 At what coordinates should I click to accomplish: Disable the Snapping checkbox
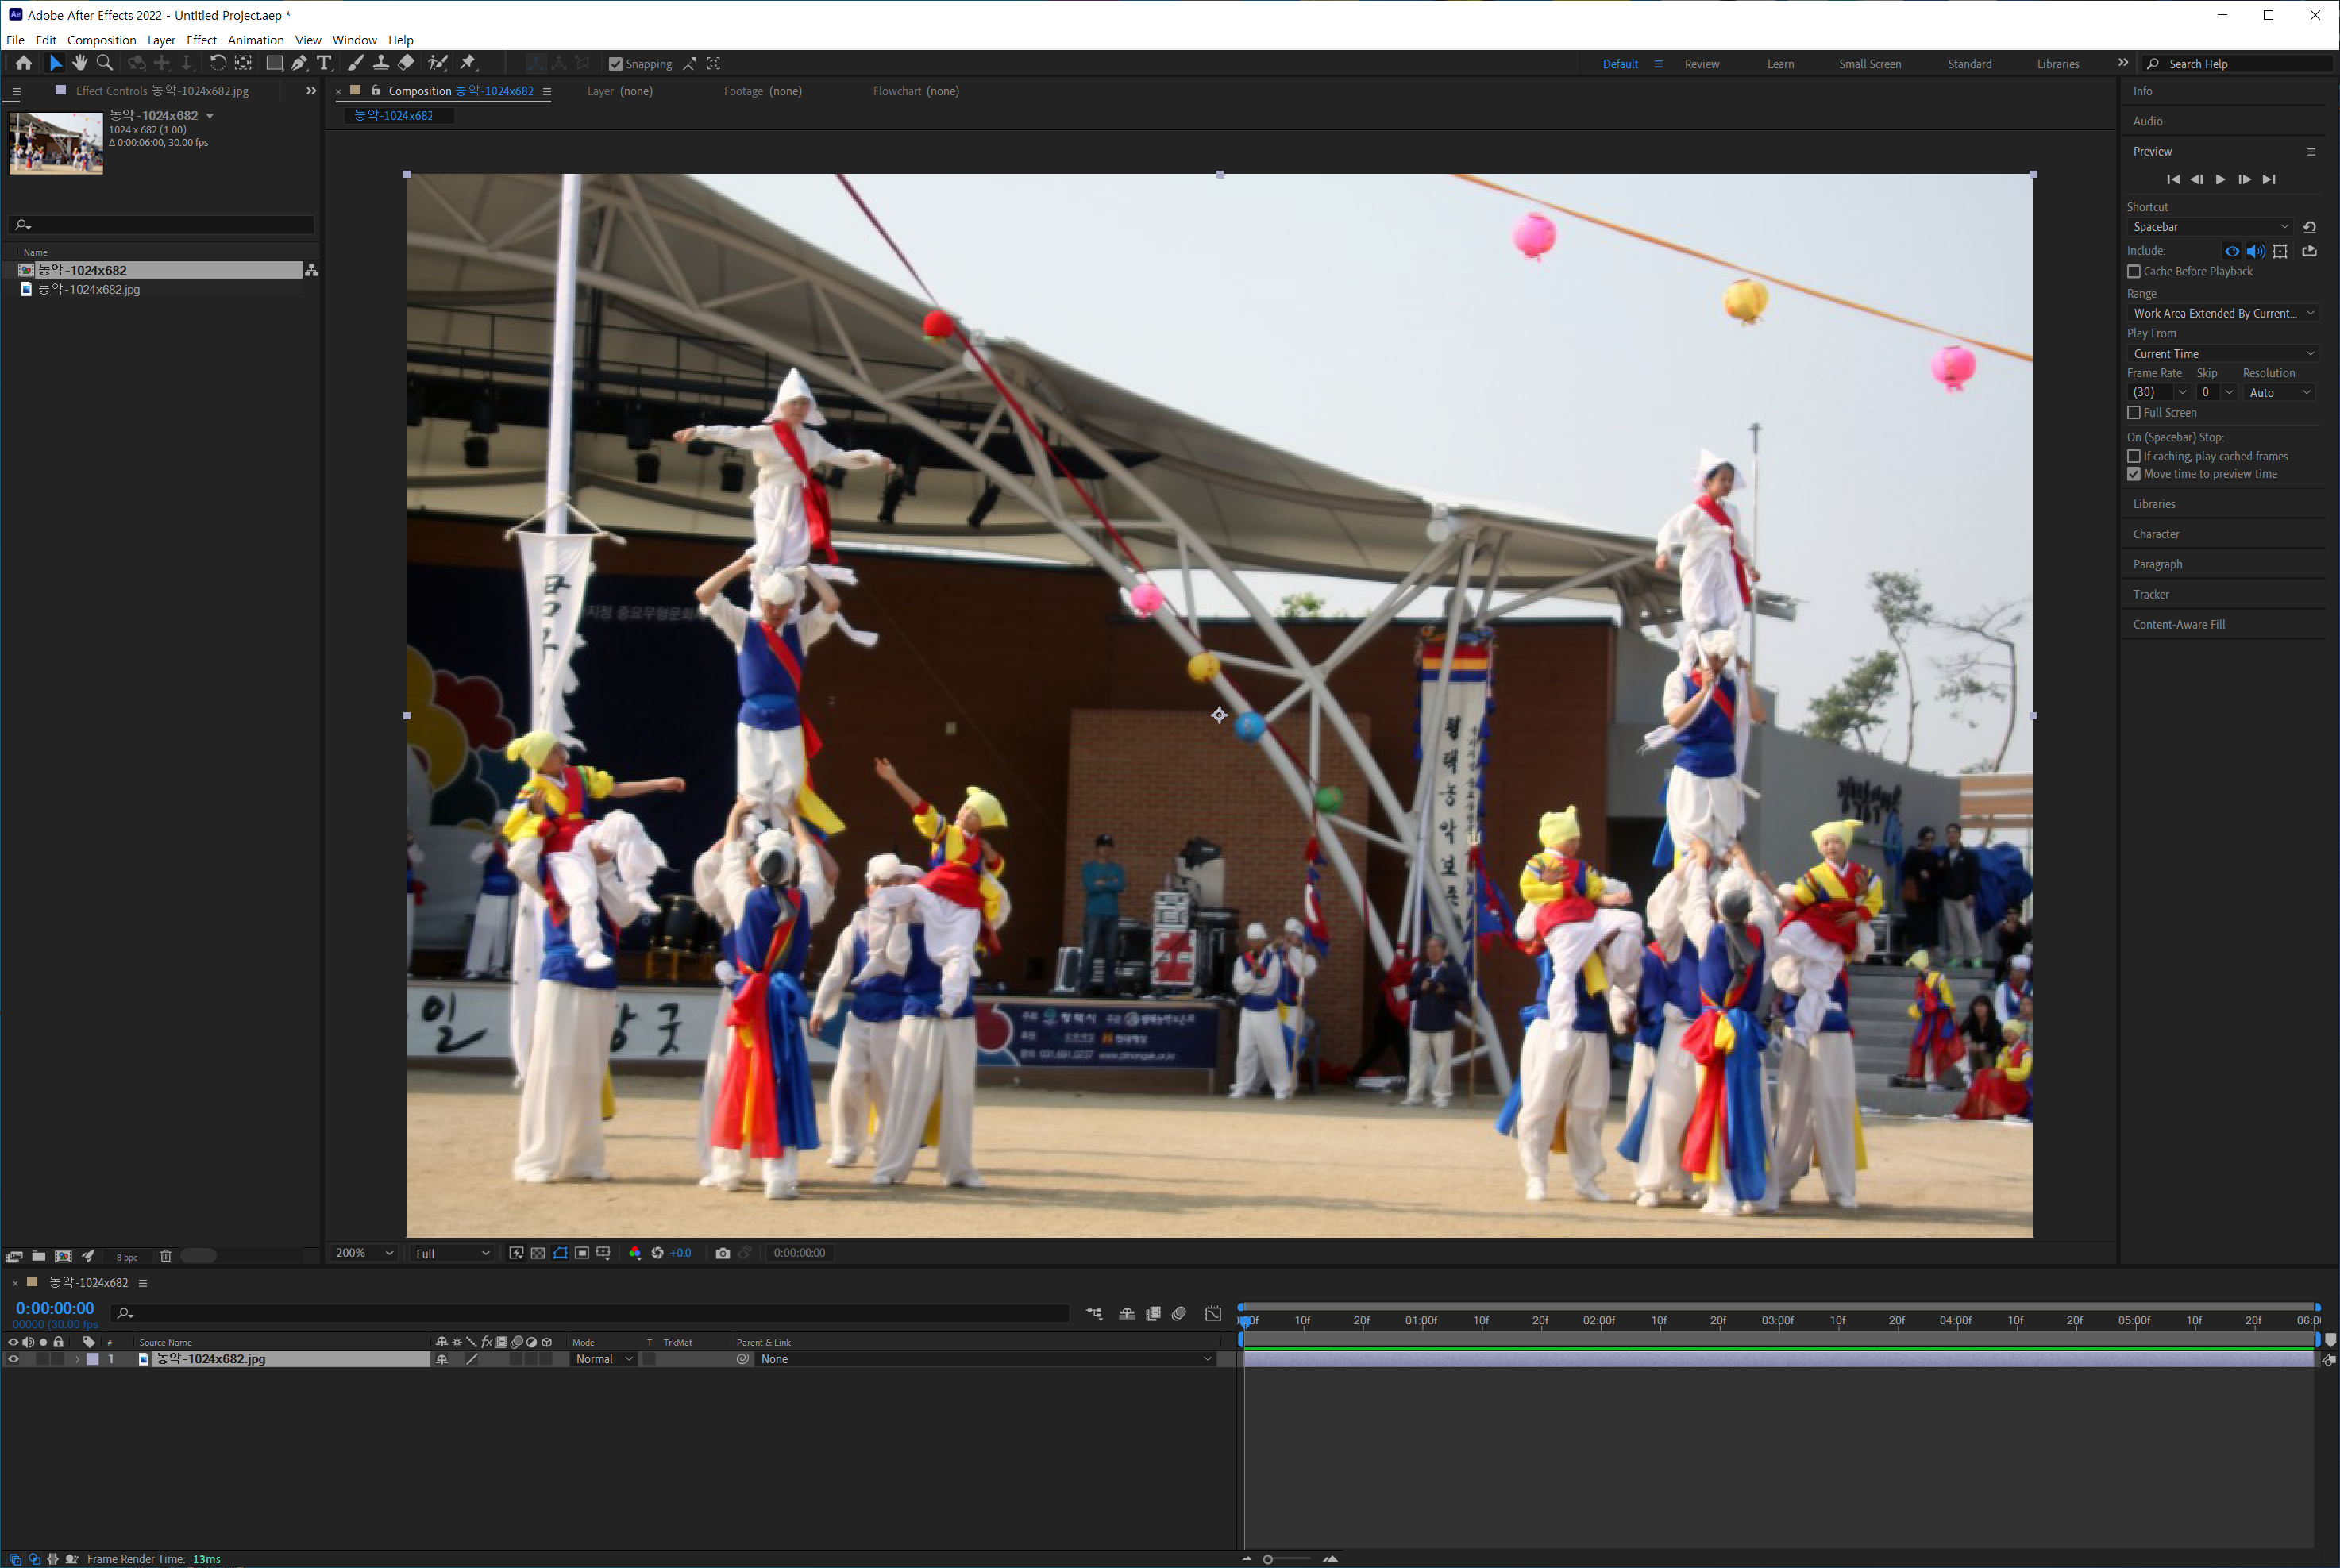click(x=616, y=64)
